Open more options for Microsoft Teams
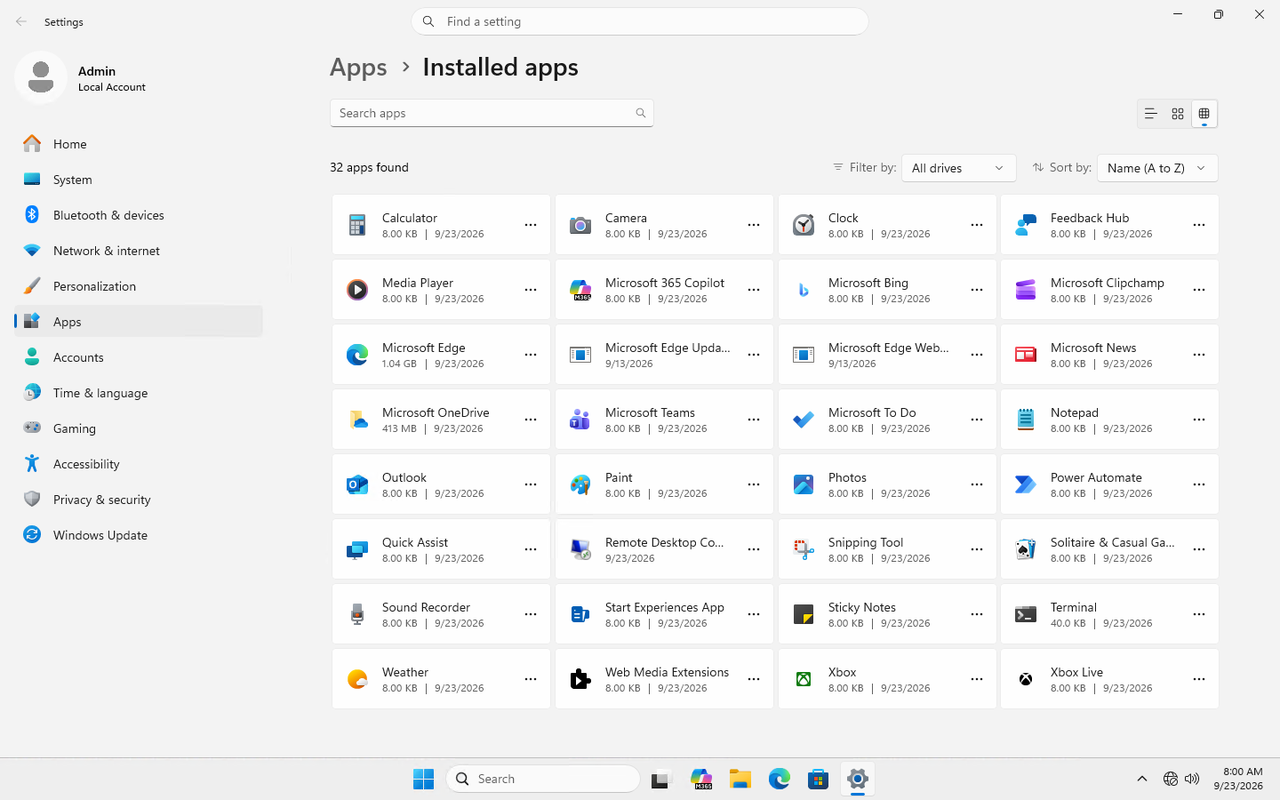The width and height of the screenshot is (1280, 800). (754, 420)
